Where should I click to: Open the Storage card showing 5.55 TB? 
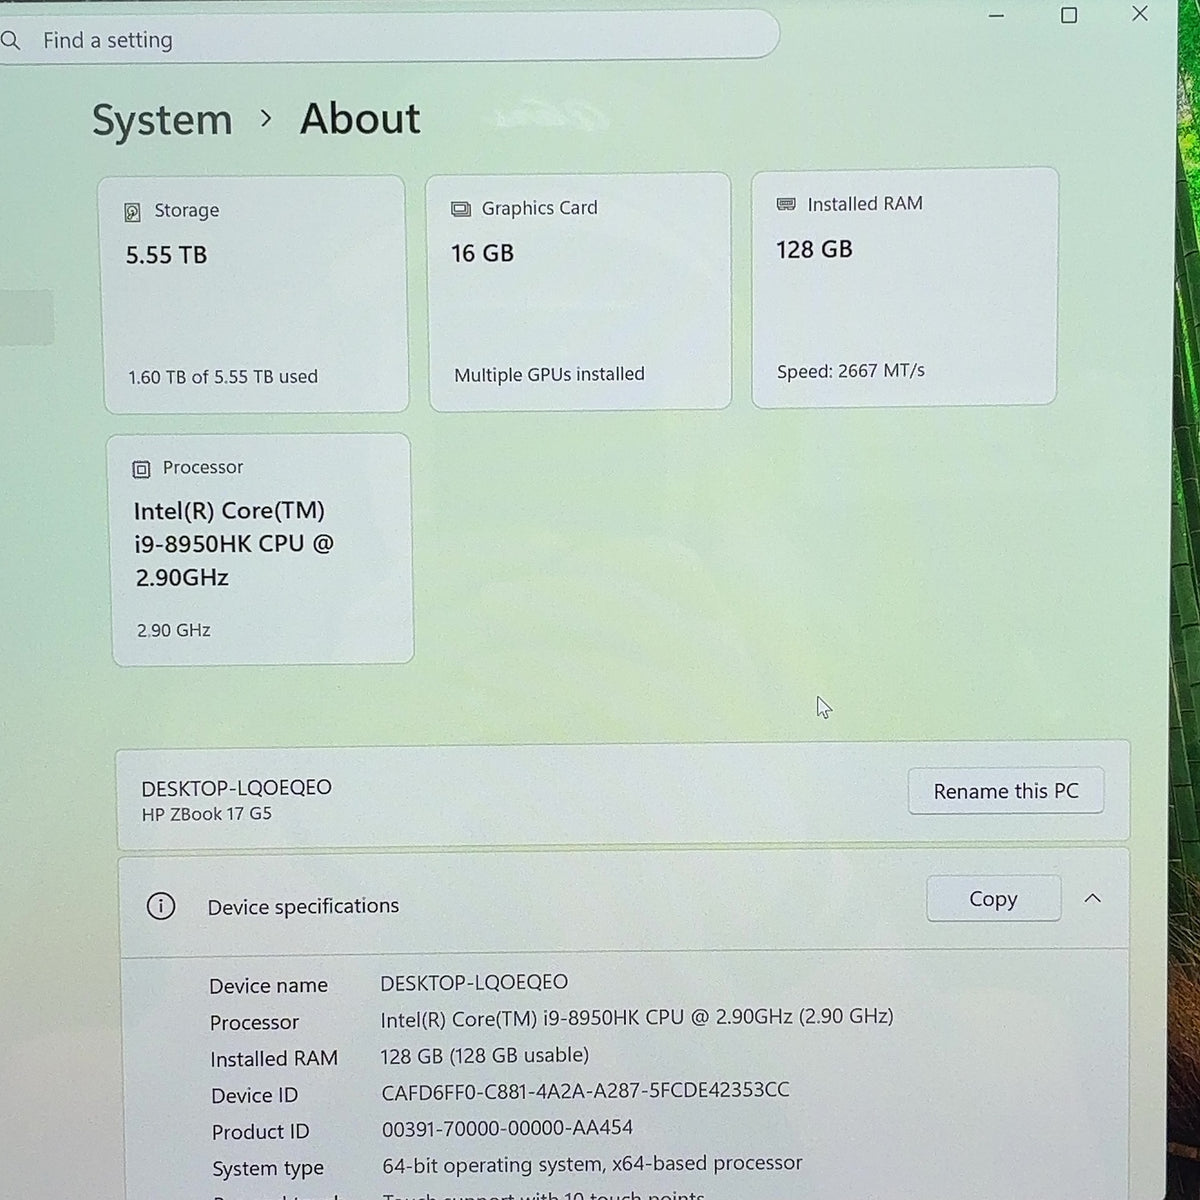tap(254, 294)
